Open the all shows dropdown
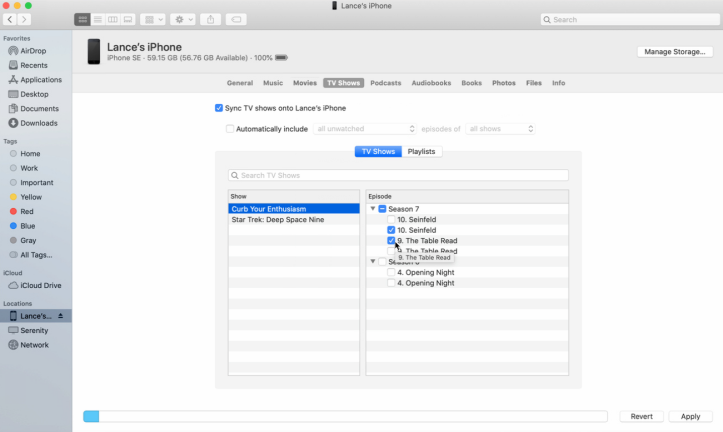723x432 pixels. pos(500,129)
